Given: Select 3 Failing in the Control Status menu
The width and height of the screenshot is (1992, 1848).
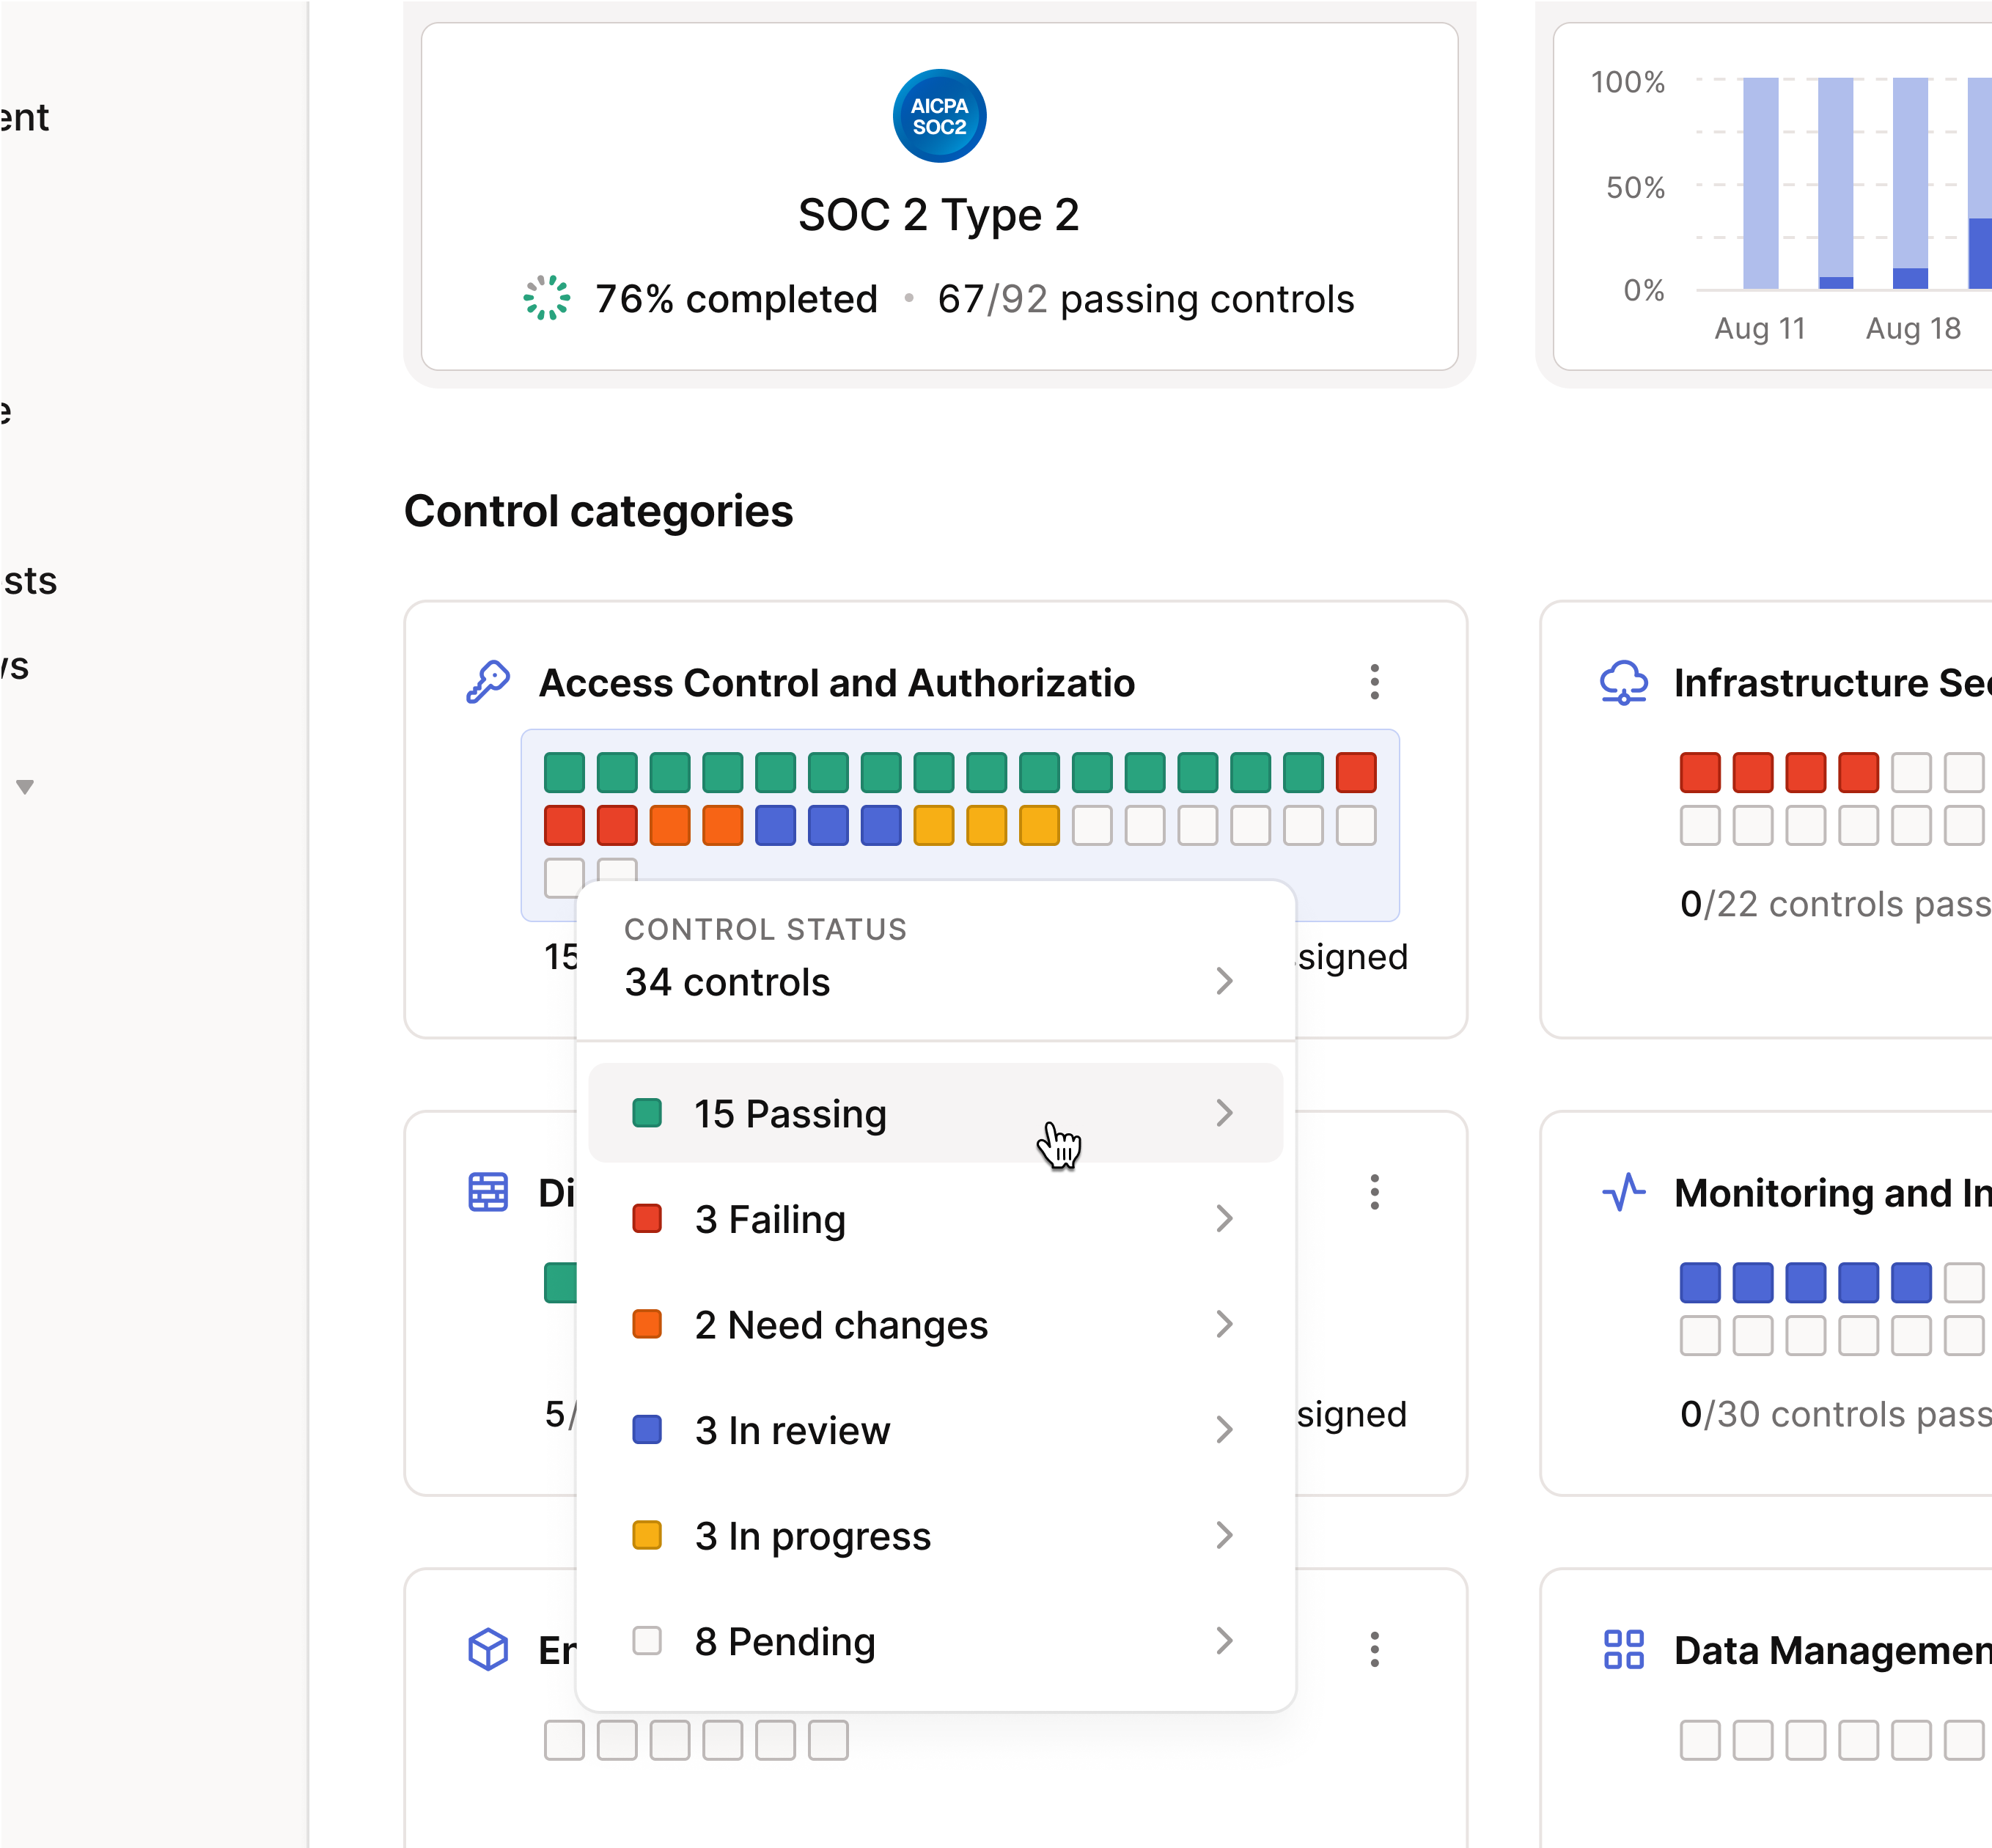Looking at the screenshot, I should coord(769,1219).
